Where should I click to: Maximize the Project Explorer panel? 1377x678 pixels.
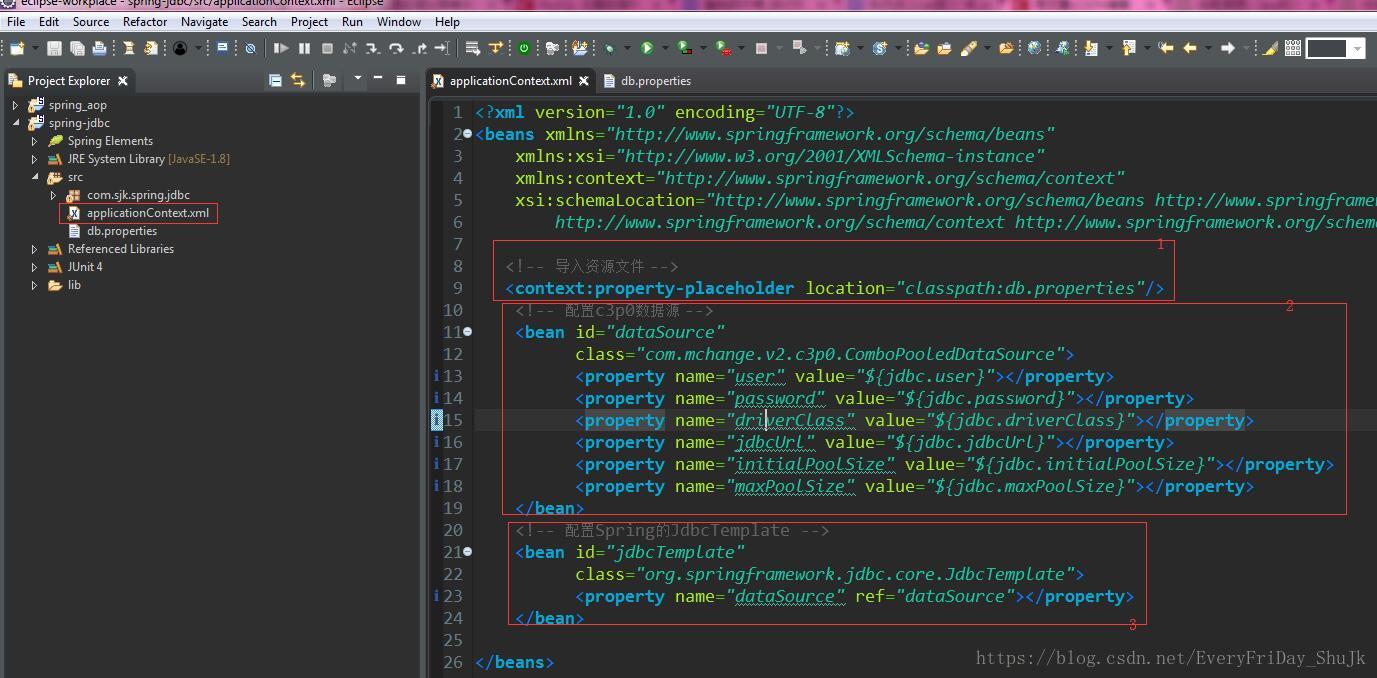tap(401, 80)
